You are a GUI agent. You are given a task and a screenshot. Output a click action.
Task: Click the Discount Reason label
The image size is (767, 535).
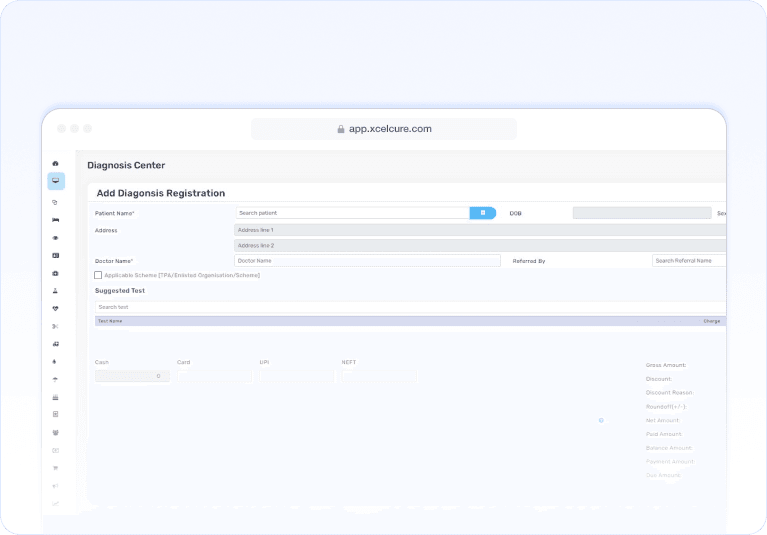[x=670, y=393]
